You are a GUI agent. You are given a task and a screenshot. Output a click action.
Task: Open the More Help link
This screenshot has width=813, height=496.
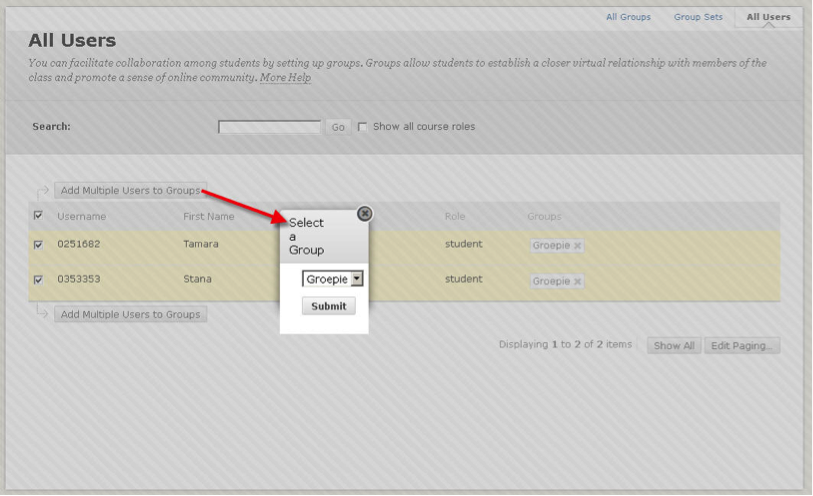[x=285, y=78]
